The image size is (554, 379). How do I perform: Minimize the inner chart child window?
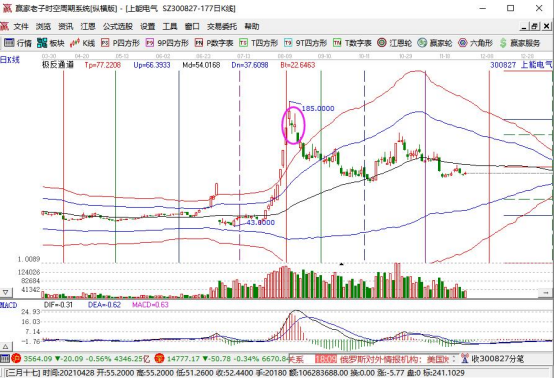click(x=524, y=26)
